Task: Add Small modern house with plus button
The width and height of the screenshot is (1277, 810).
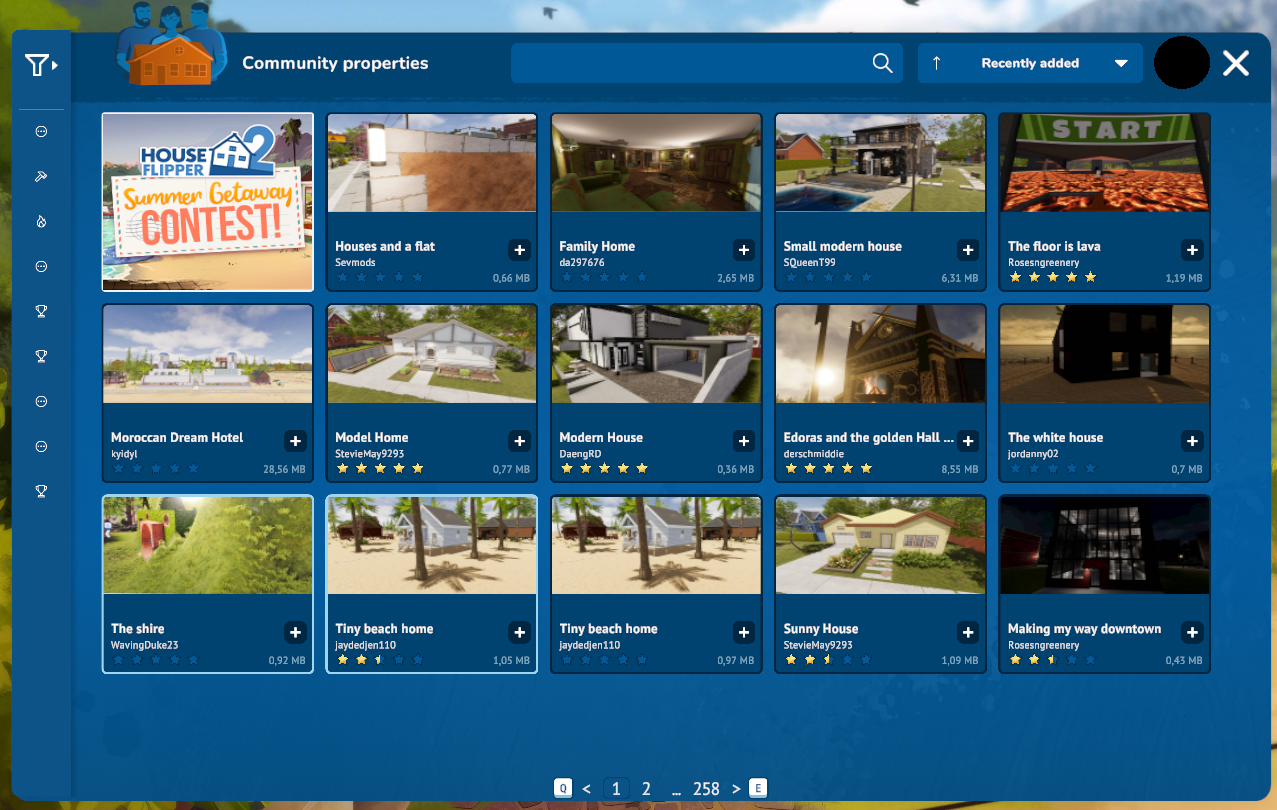Action: pyautogui.click(x=967, y=250)
